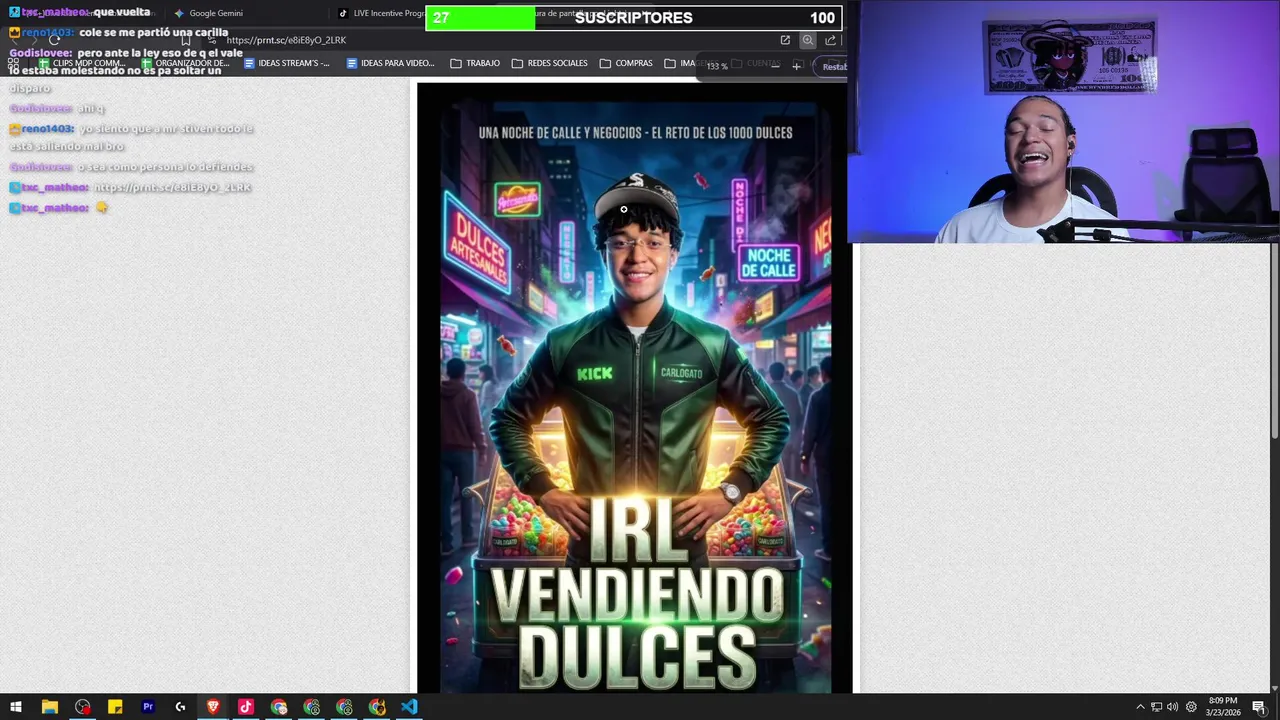Image resolution: width=1280 pixels, height=720 pixels.
Task: Open the settings gear in system tray
Action: click(1191, 707)
